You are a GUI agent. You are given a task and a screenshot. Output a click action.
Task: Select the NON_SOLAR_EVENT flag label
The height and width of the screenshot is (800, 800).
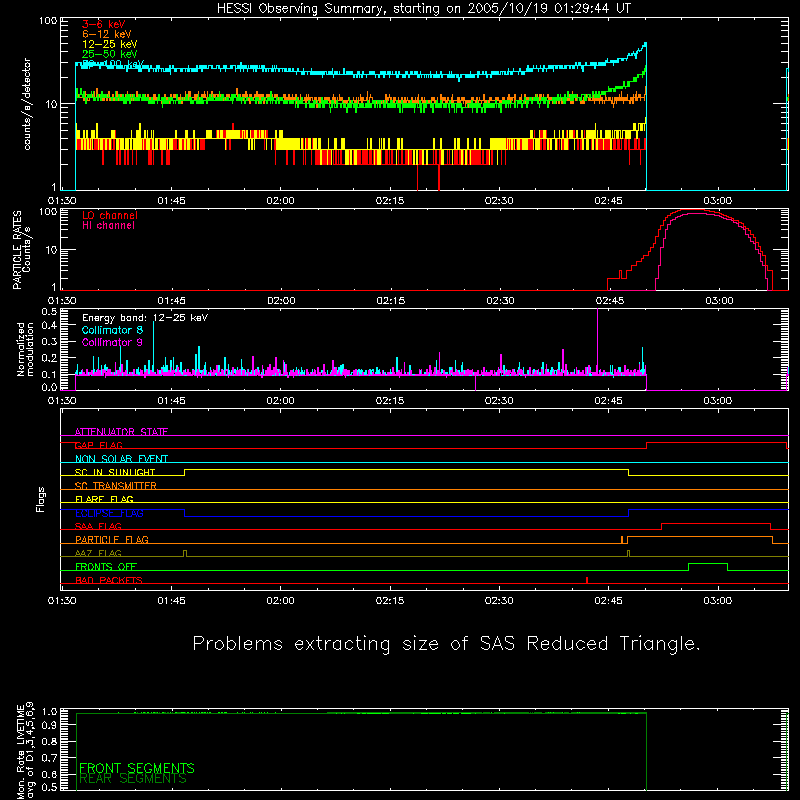121,459
